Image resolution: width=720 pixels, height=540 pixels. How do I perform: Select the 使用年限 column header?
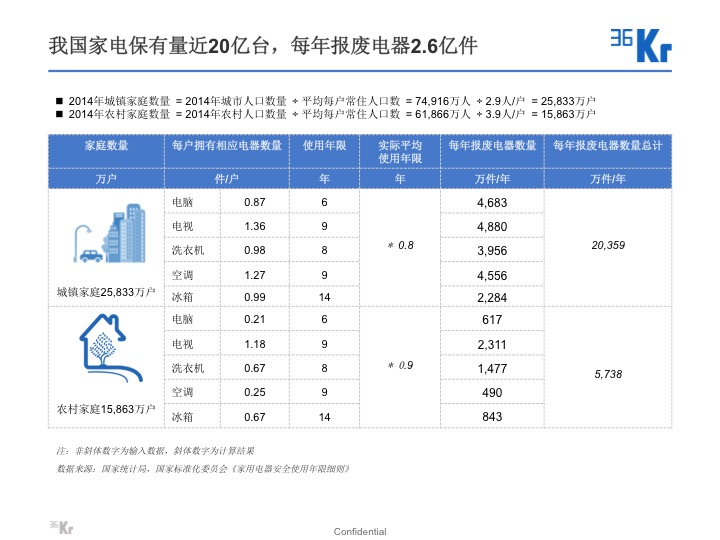pos(324,145)
